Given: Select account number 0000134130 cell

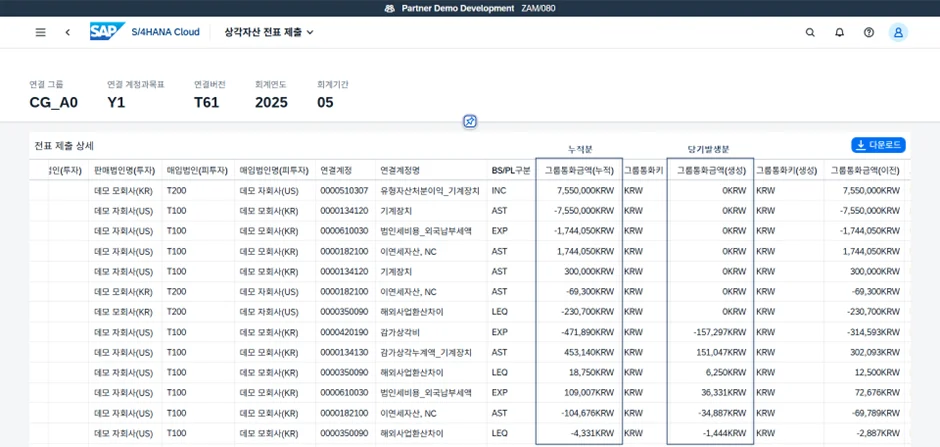Looking at the screenshot, I should click(344, 352).
